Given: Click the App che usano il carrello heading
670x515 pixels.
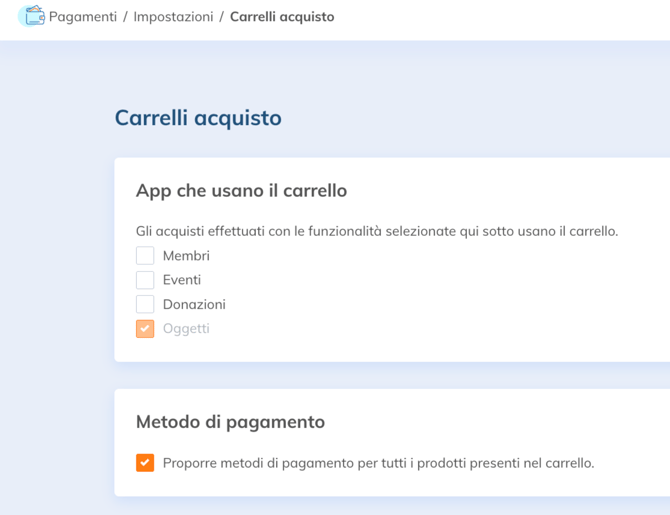Looking at the screenshot, I should (x=241, y=190).
